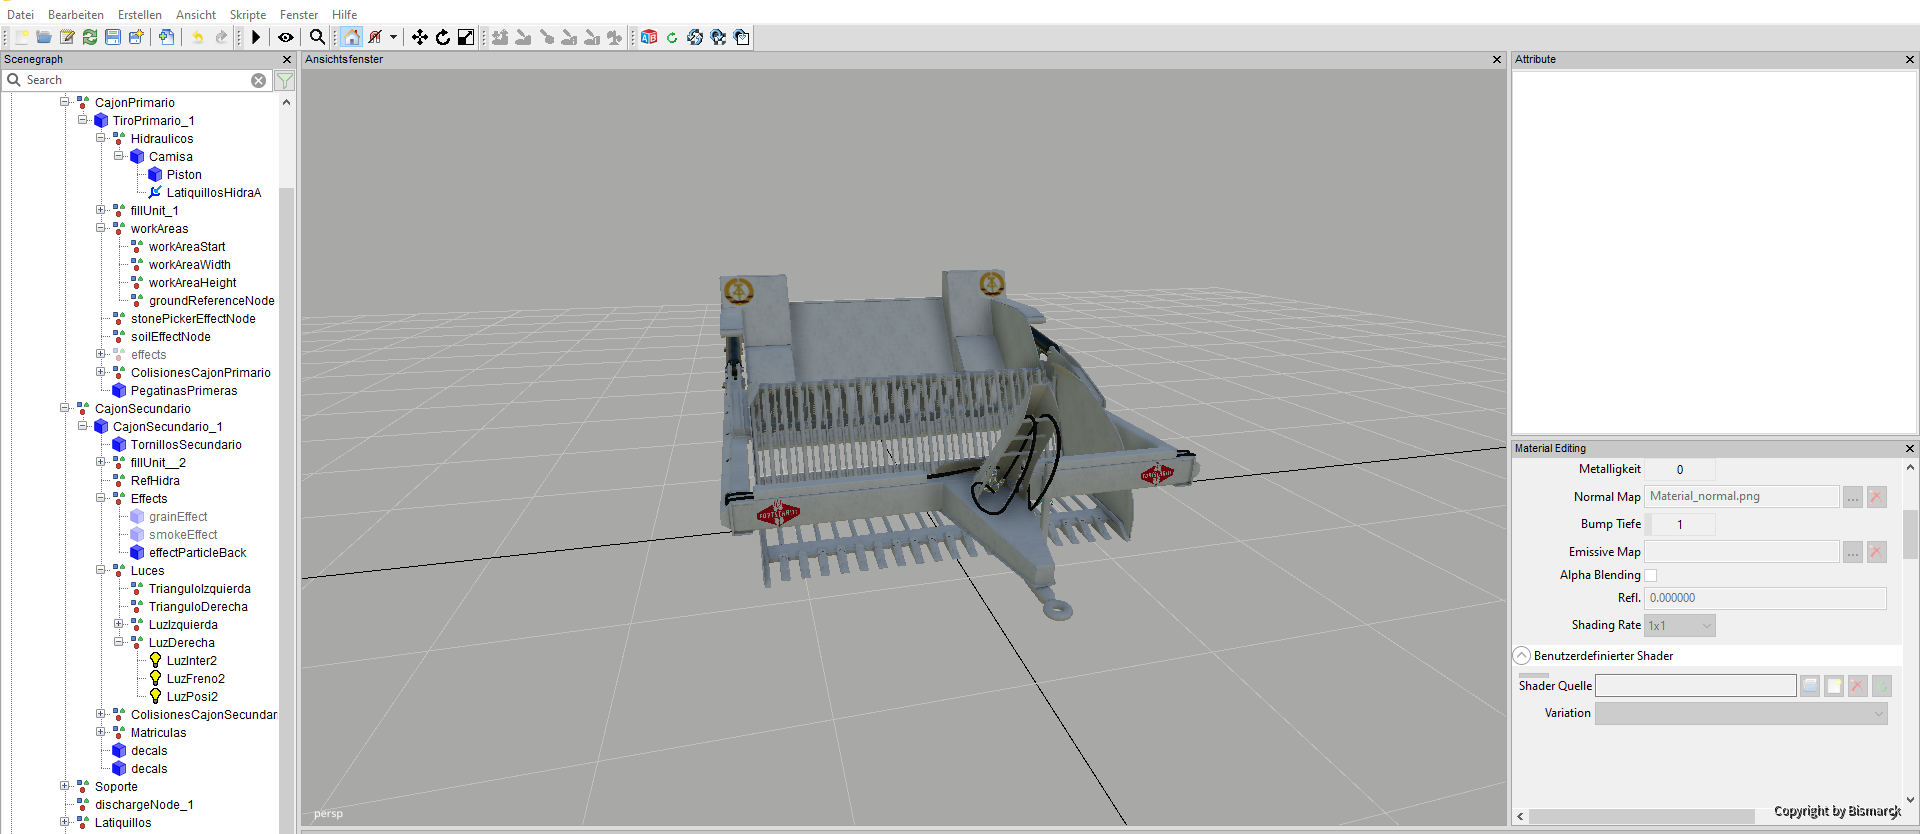This screenshot has height=834, width=1920.
Task: Click the Undo arrow icon
Action: pyautogui.click(x=198, y=37)
